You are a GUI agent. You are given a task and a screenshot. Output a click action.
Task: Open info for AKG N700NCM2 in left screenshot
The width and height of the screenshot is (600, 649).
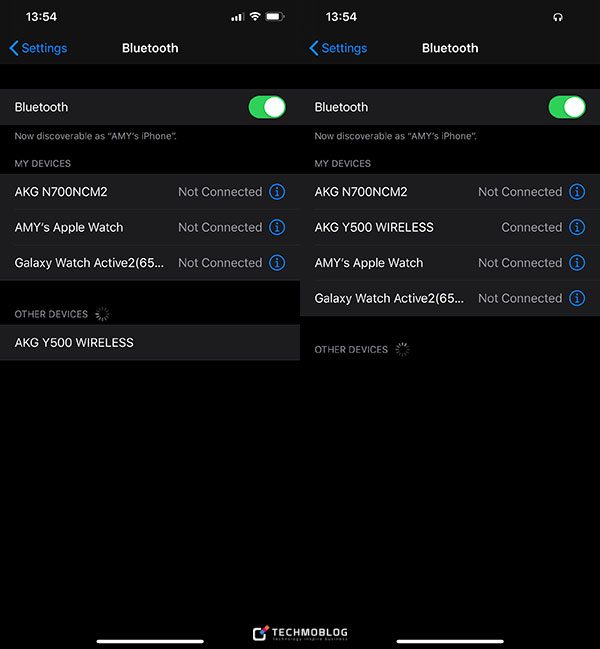[x=277, y=192]
